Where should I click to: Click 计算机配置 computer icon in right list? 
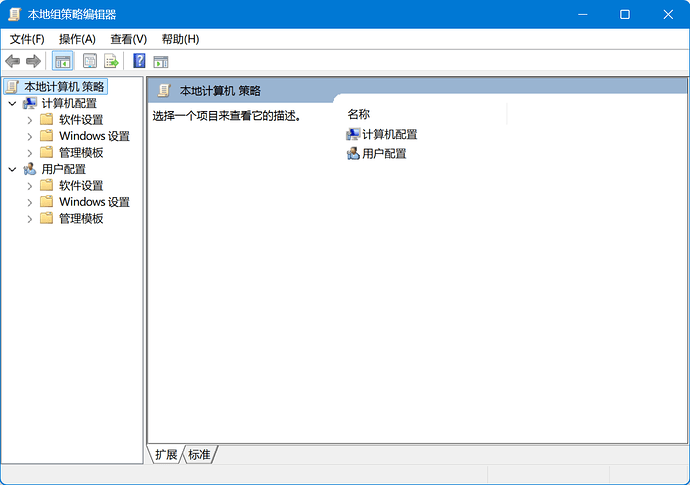pyautogui.click(x=353, y=134)
